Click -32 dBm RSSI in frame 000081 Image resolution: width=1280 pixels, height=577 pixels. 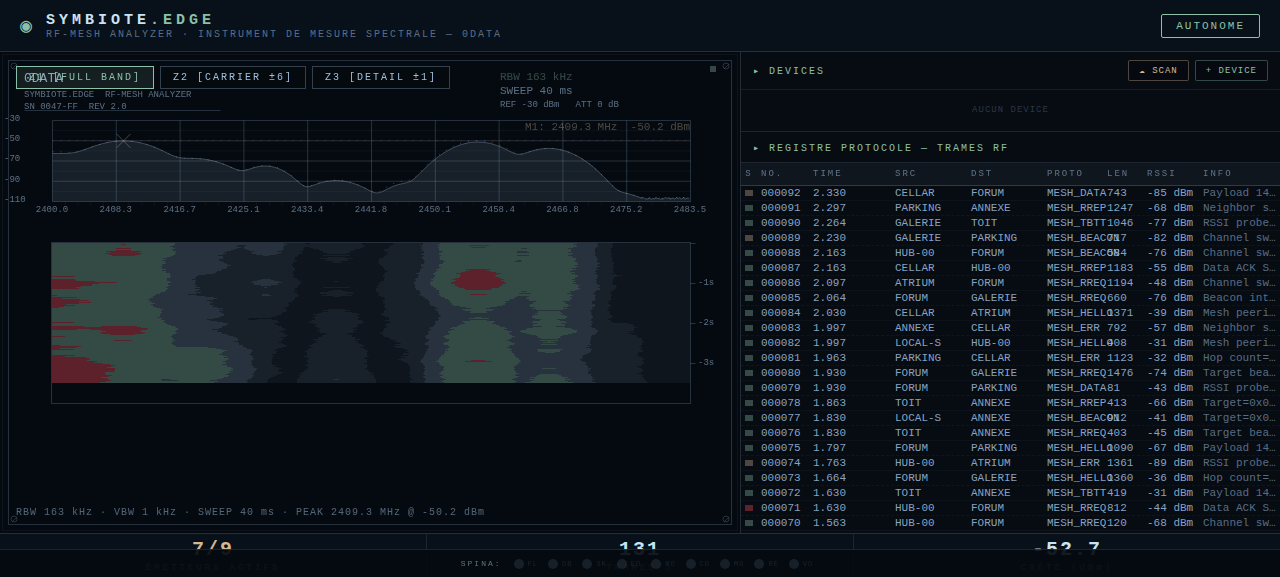pos(1170,358)
